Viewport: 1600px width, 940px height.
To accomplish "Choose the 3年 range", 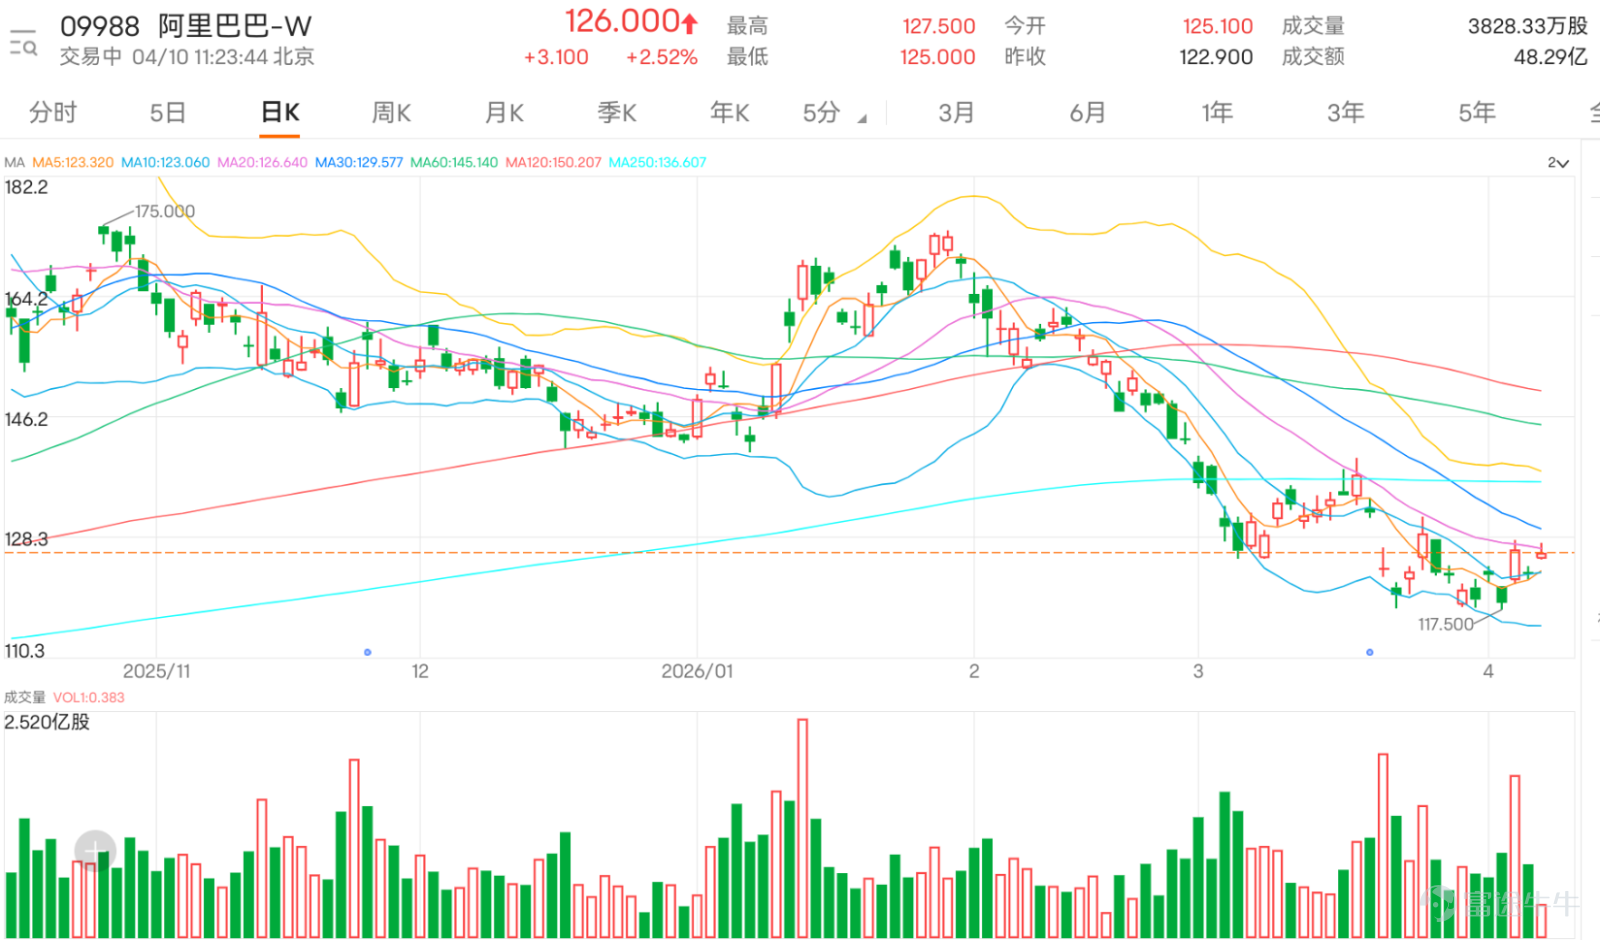I will pyautogui.click(x=1346, y=112).
